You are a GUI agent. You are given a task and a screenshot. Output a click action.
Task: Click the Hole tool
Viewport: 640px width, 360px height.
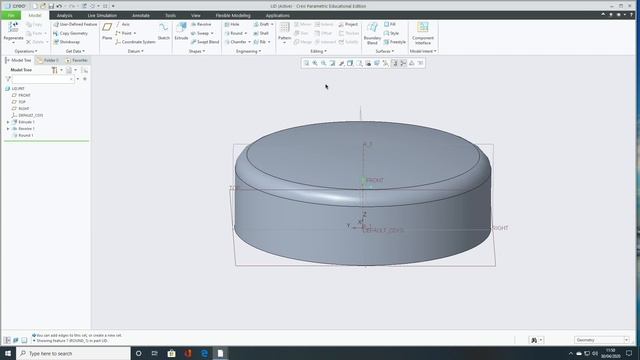click(x=232, y=24)
